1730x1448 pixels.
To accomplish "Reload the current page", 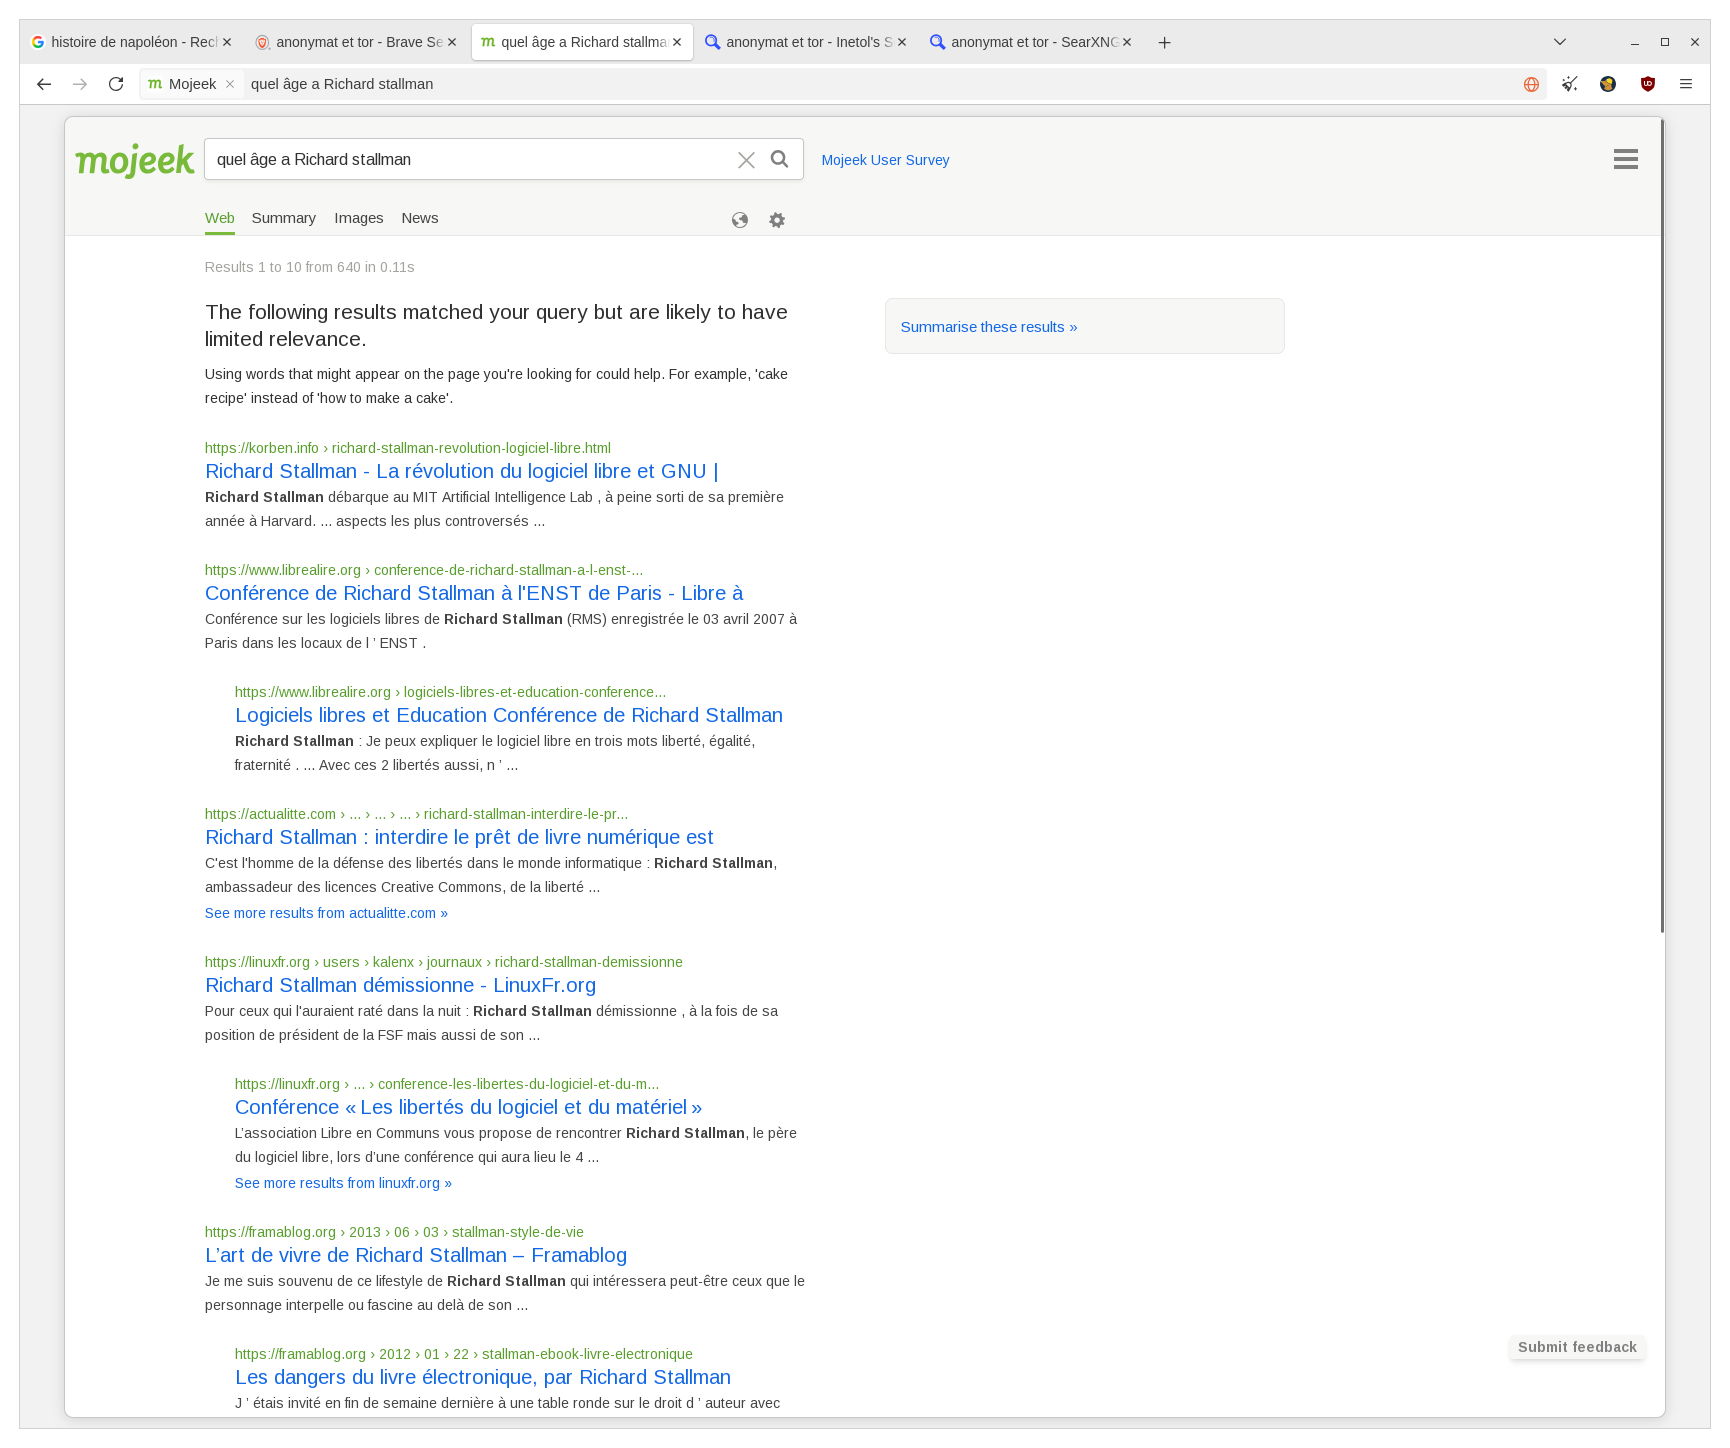I will 116,84.
